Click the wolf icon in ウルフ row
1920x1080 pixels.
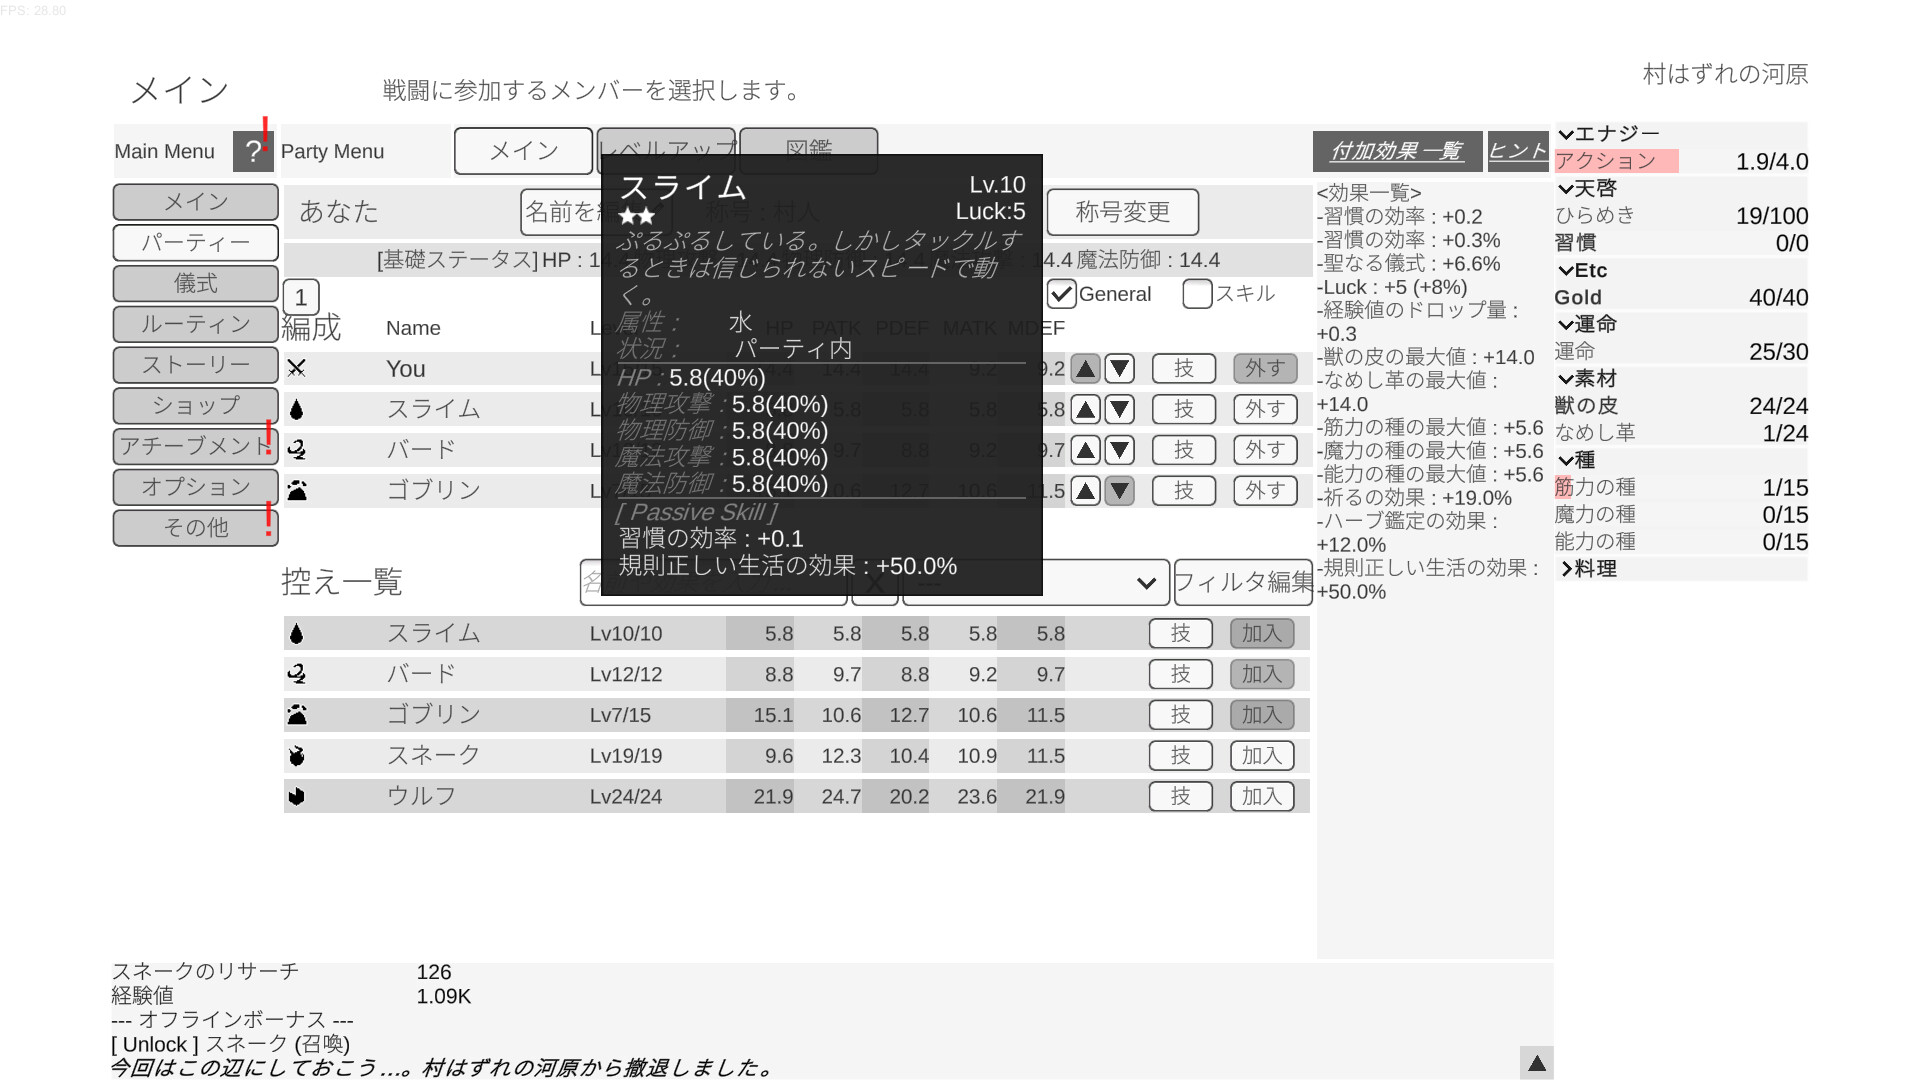296,797
